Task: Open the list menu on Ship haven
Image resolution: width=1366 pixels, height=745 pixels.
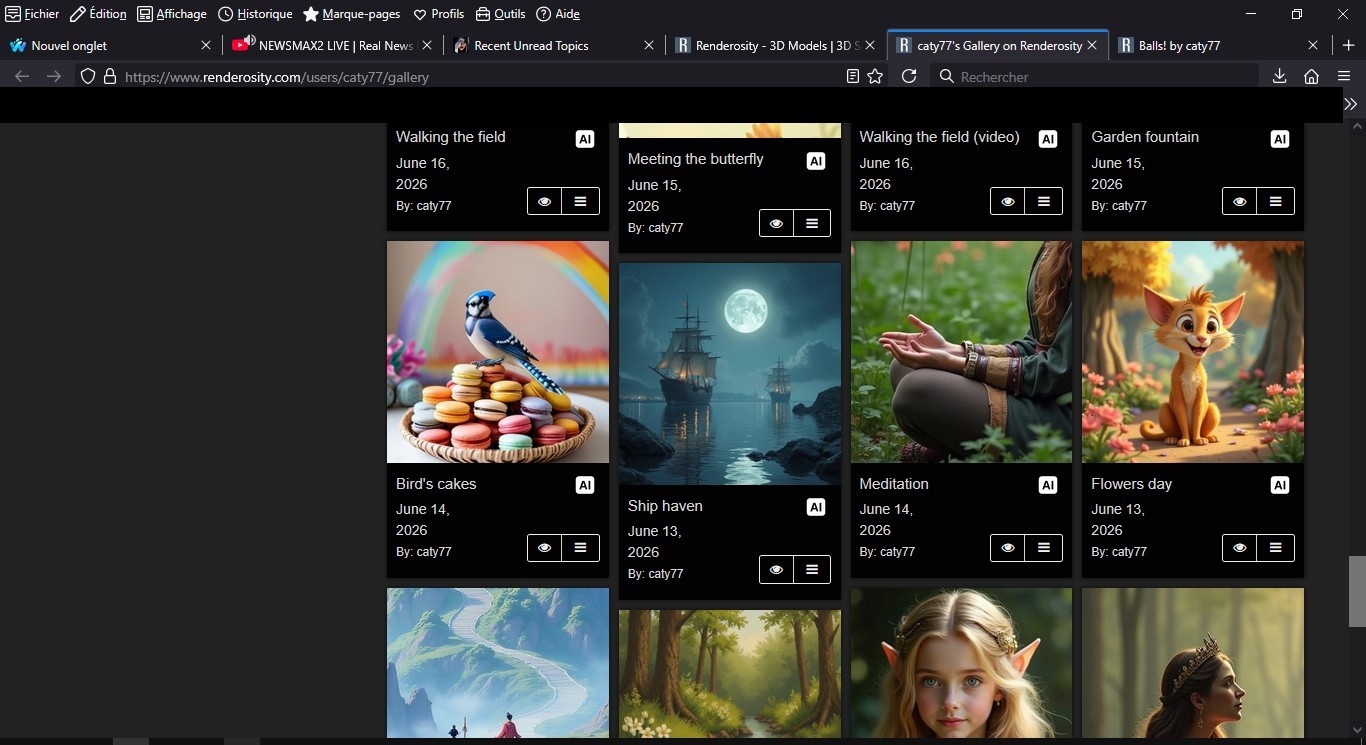Action: [x=812, y=569]
